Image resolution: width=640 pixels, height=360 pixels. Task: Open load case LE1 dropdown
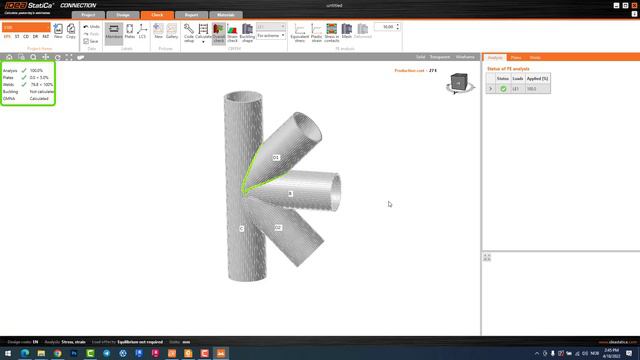point(271,27)
